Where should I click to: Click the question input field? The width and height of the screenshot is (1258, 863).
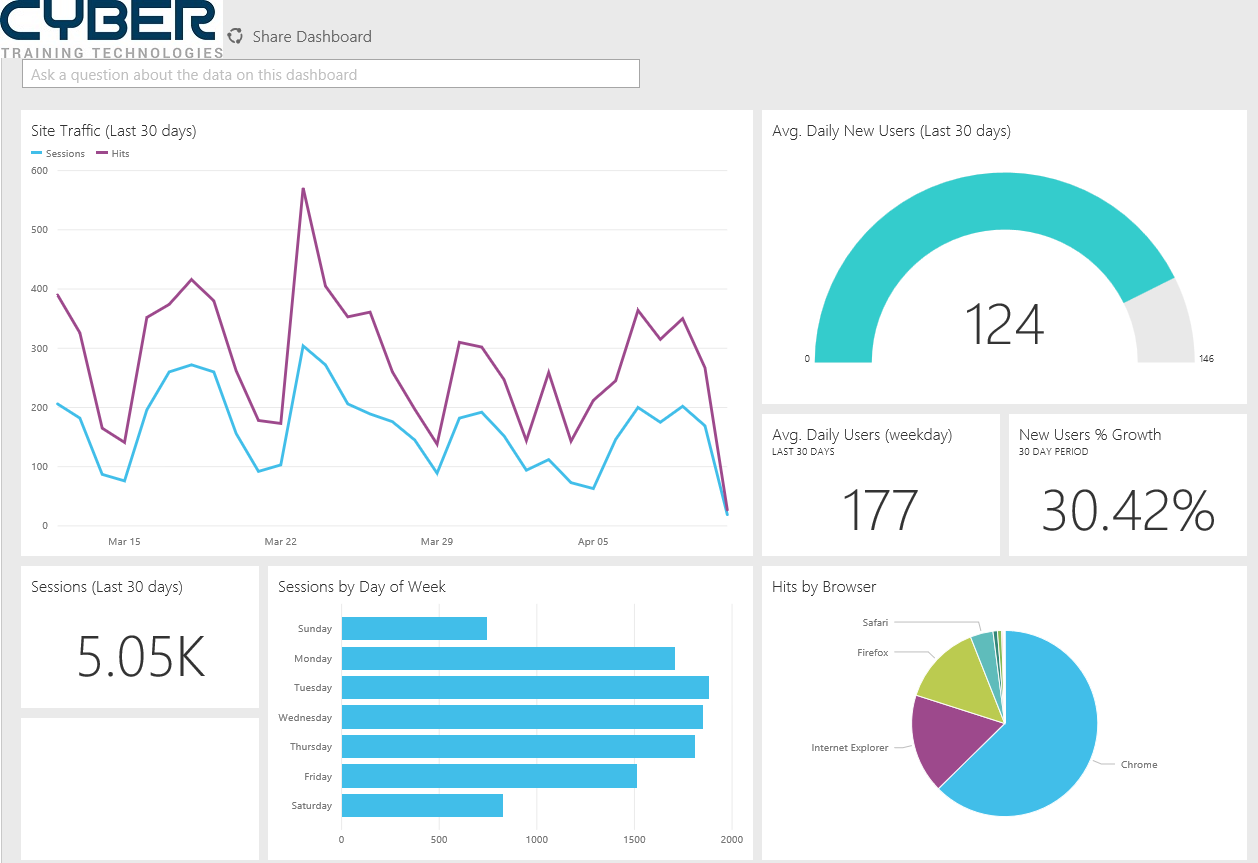point(330,73)
